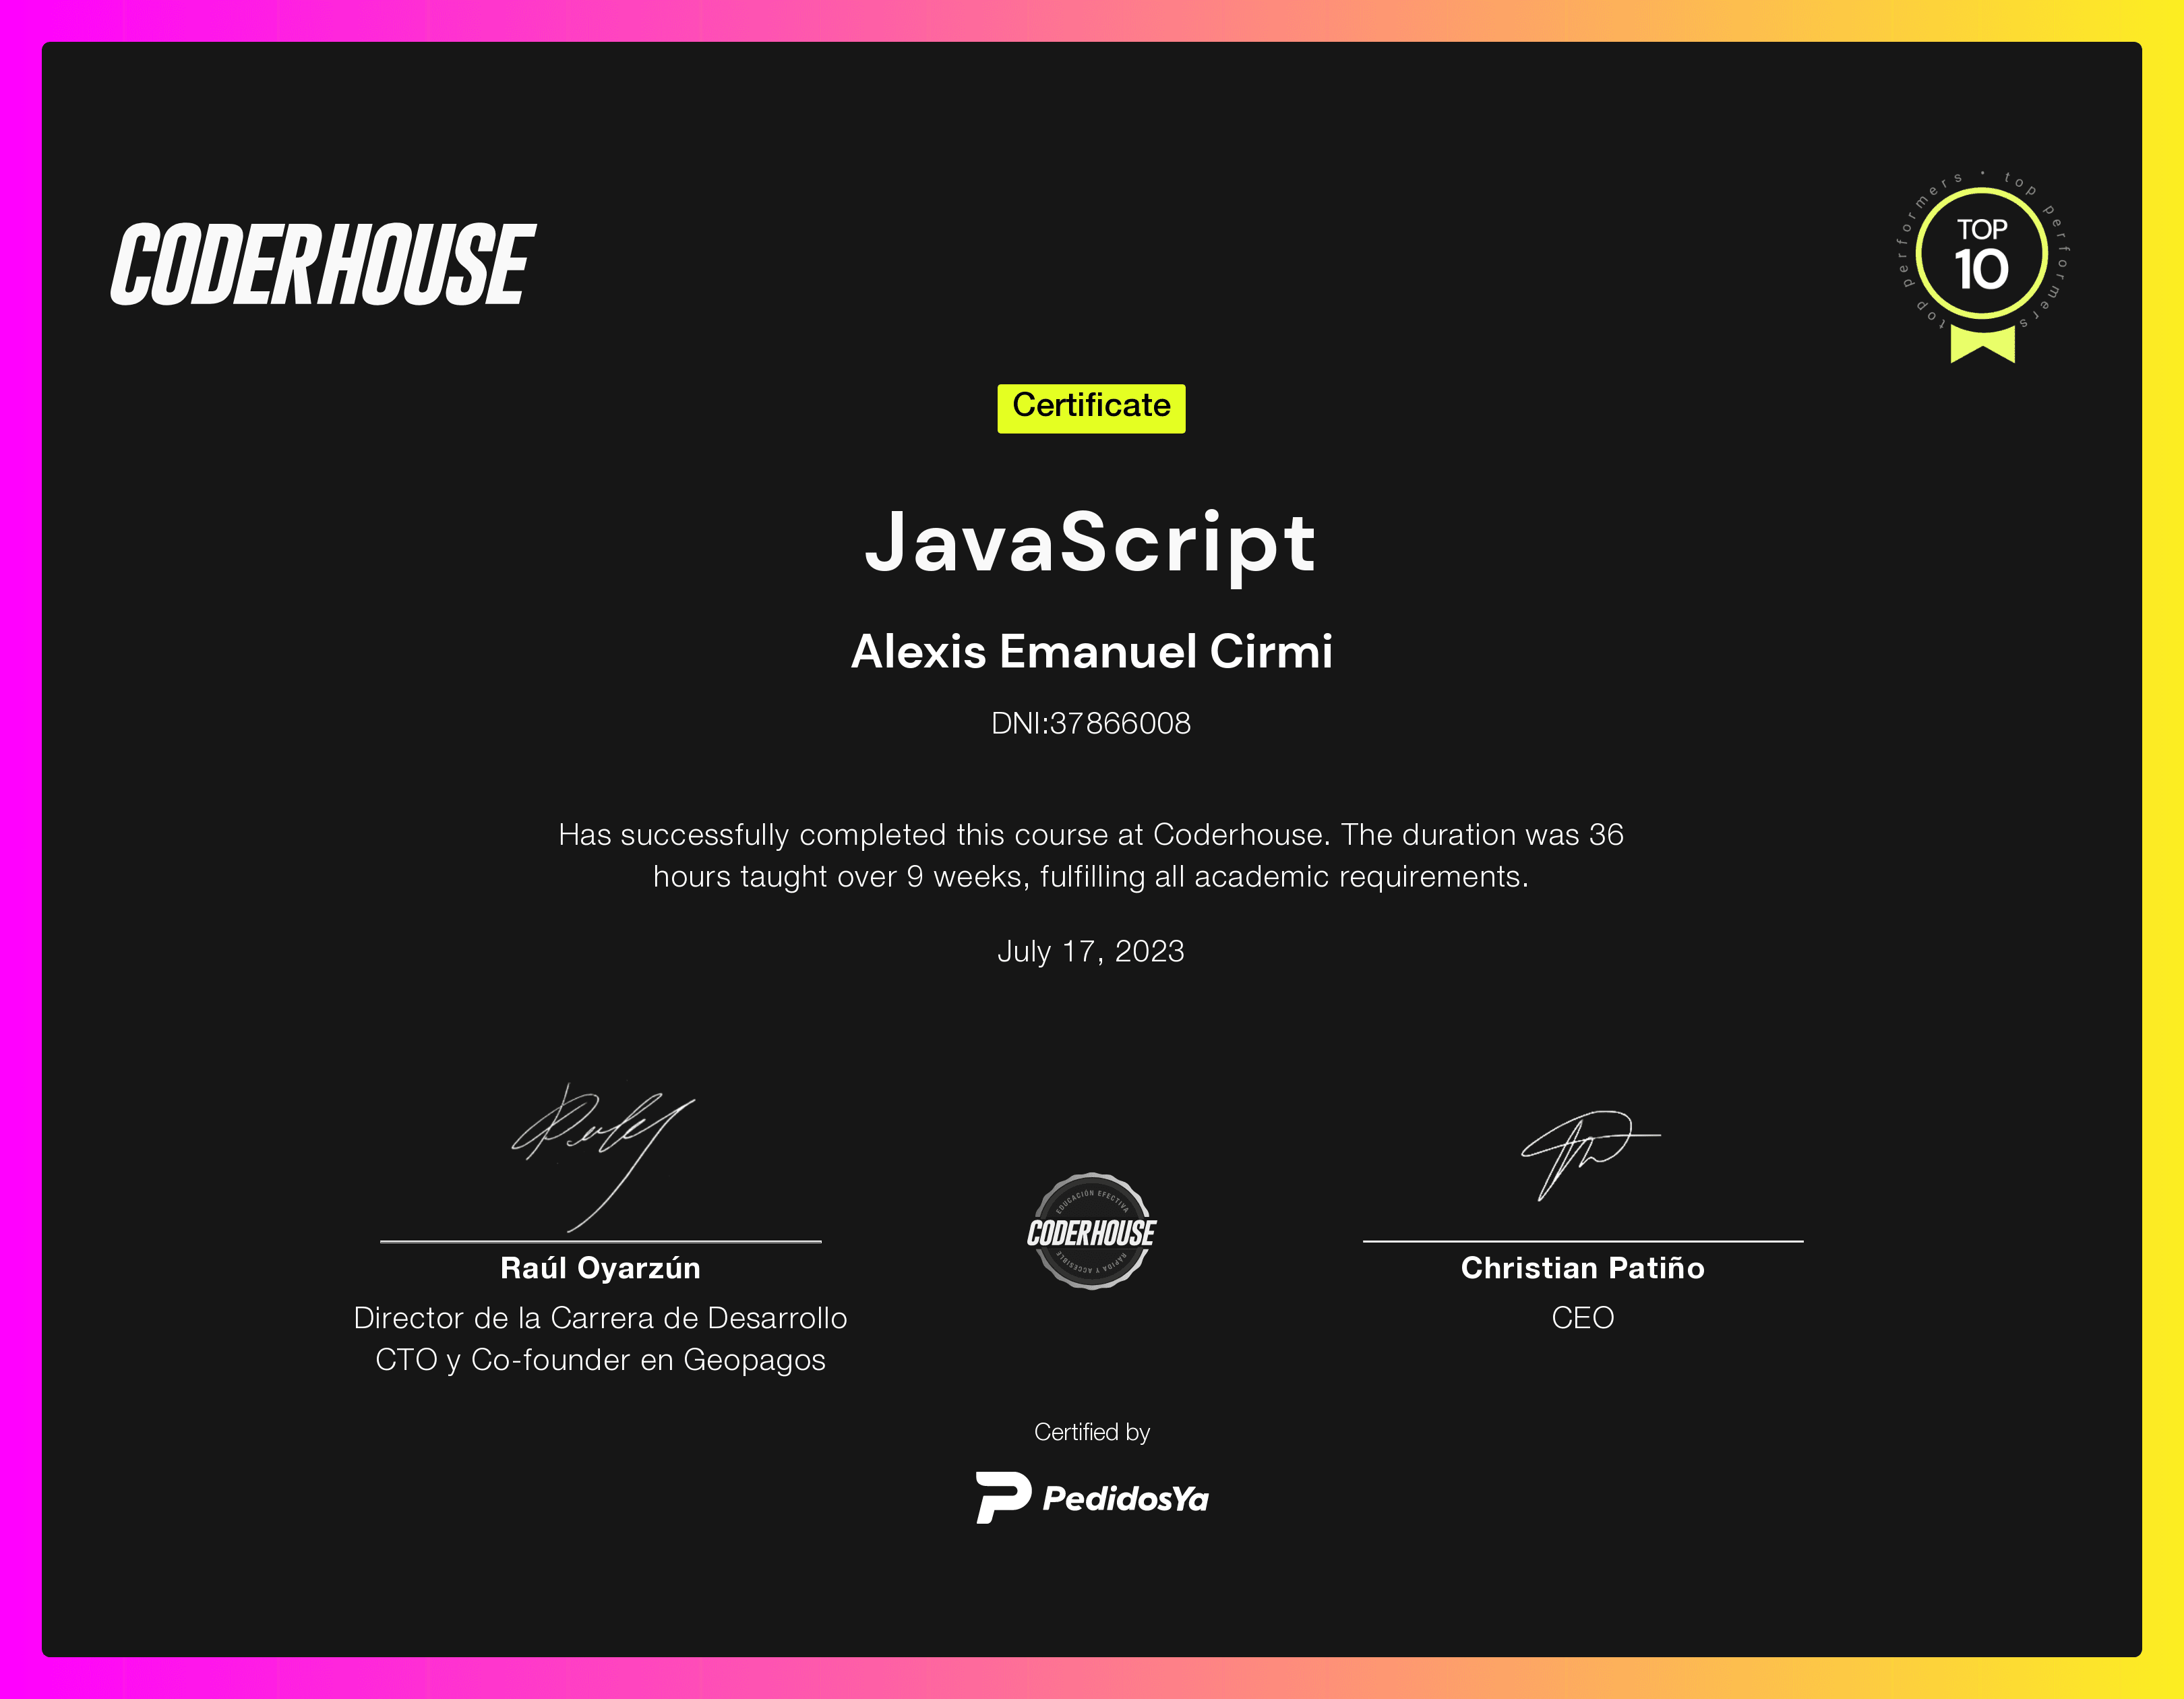Click CTO y Co-founder en Geopagos line

[600, 1360]
